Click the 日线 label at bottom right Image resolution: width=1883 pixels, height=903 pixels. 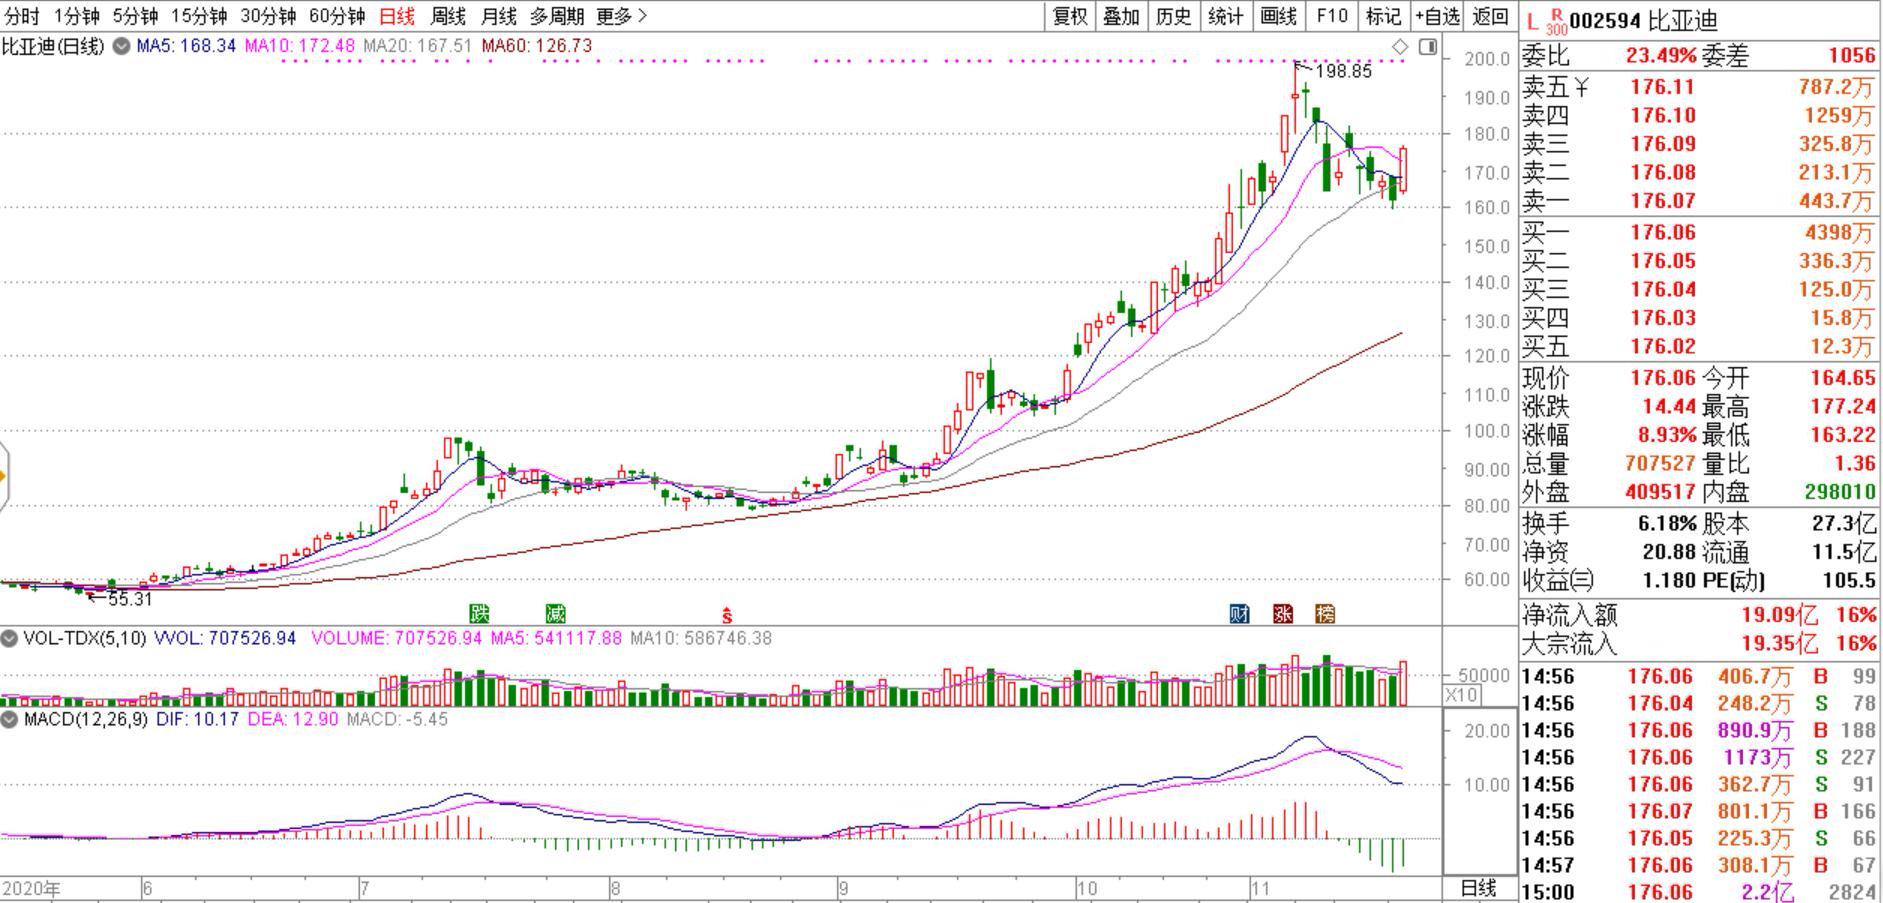tap(1479, 888)
